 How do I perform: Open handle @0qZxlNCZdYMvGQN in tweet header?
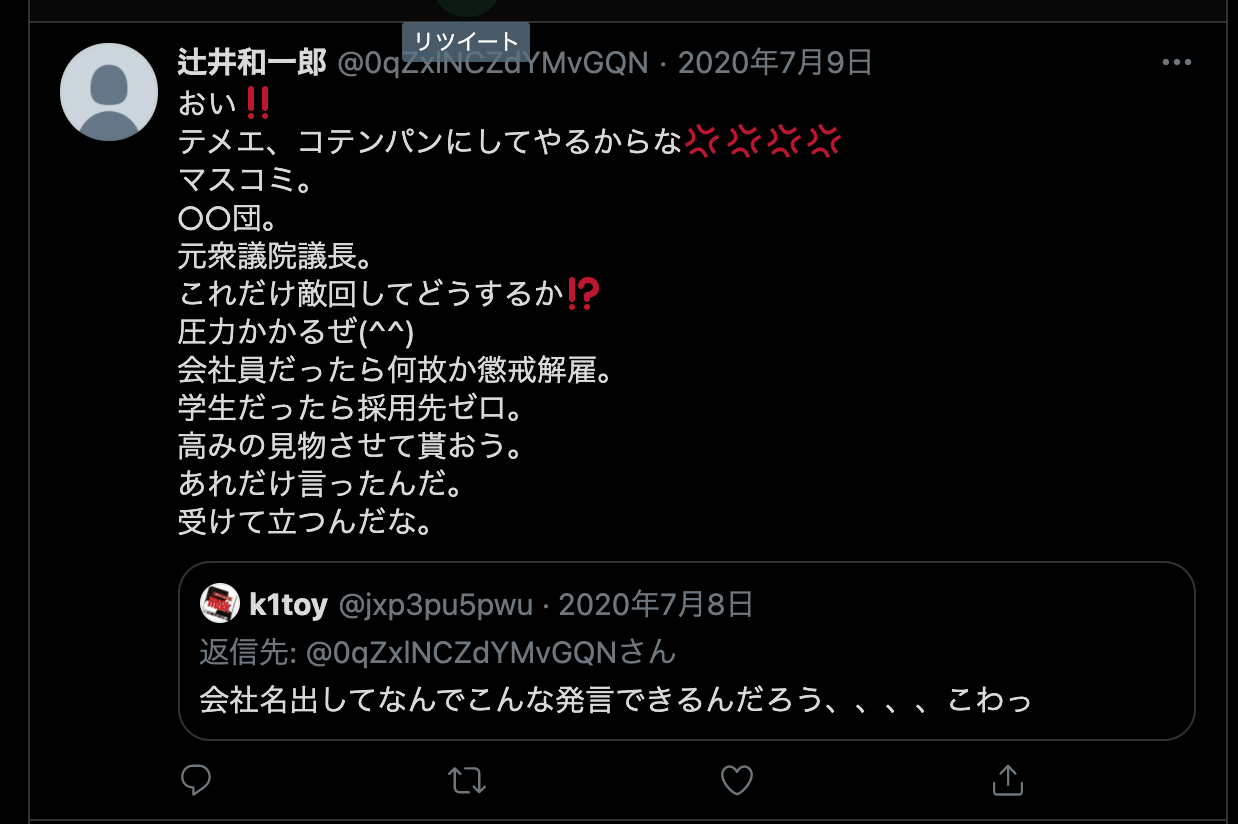(x=492, y=63)
